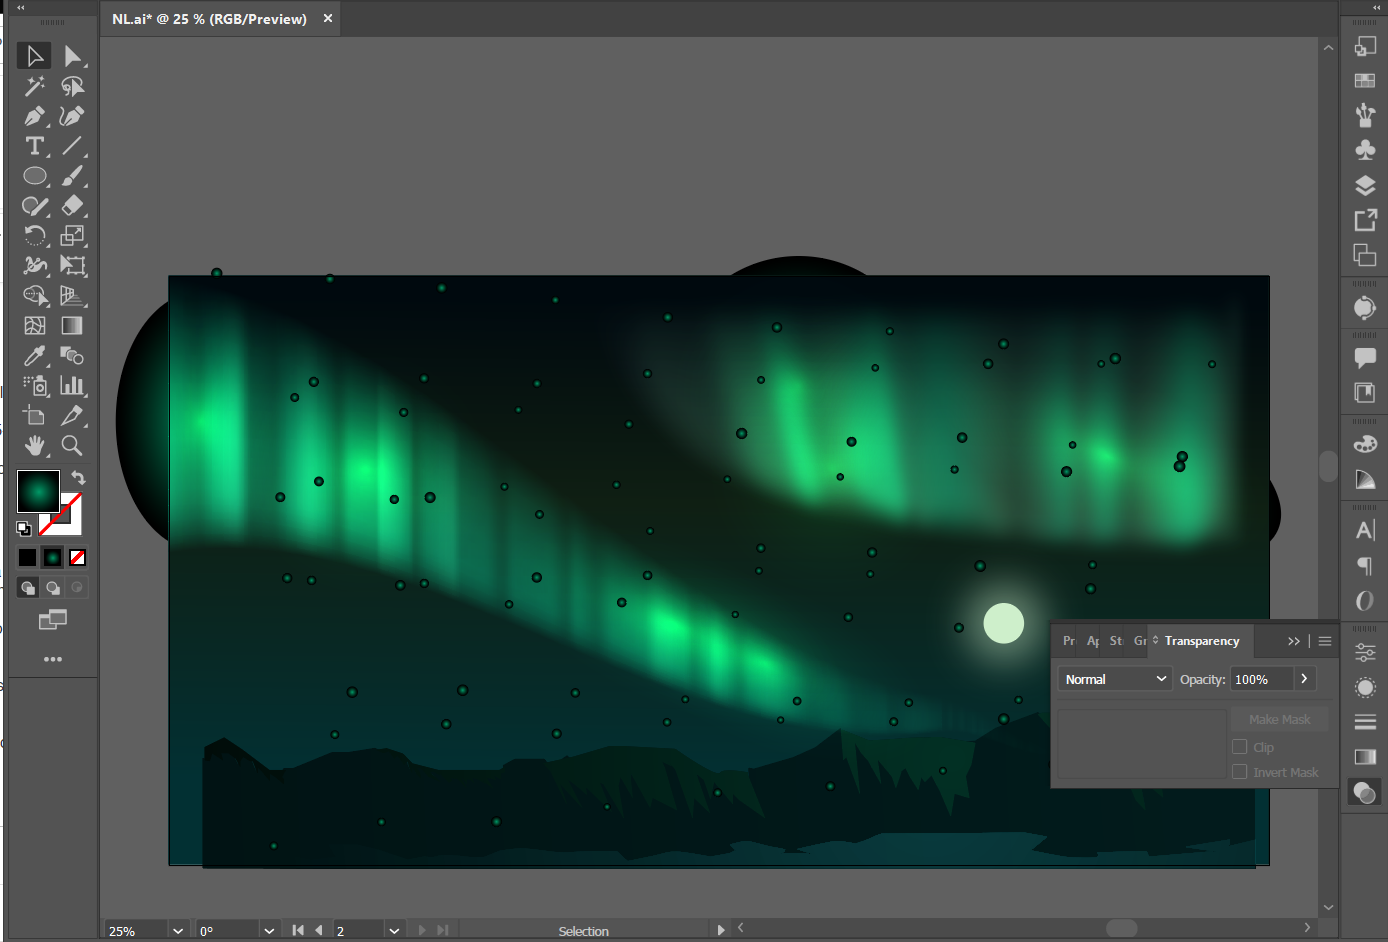The height and width of the screenshot is (942, 1388).
Task: Set paint type to None
Action: point(78,558)
